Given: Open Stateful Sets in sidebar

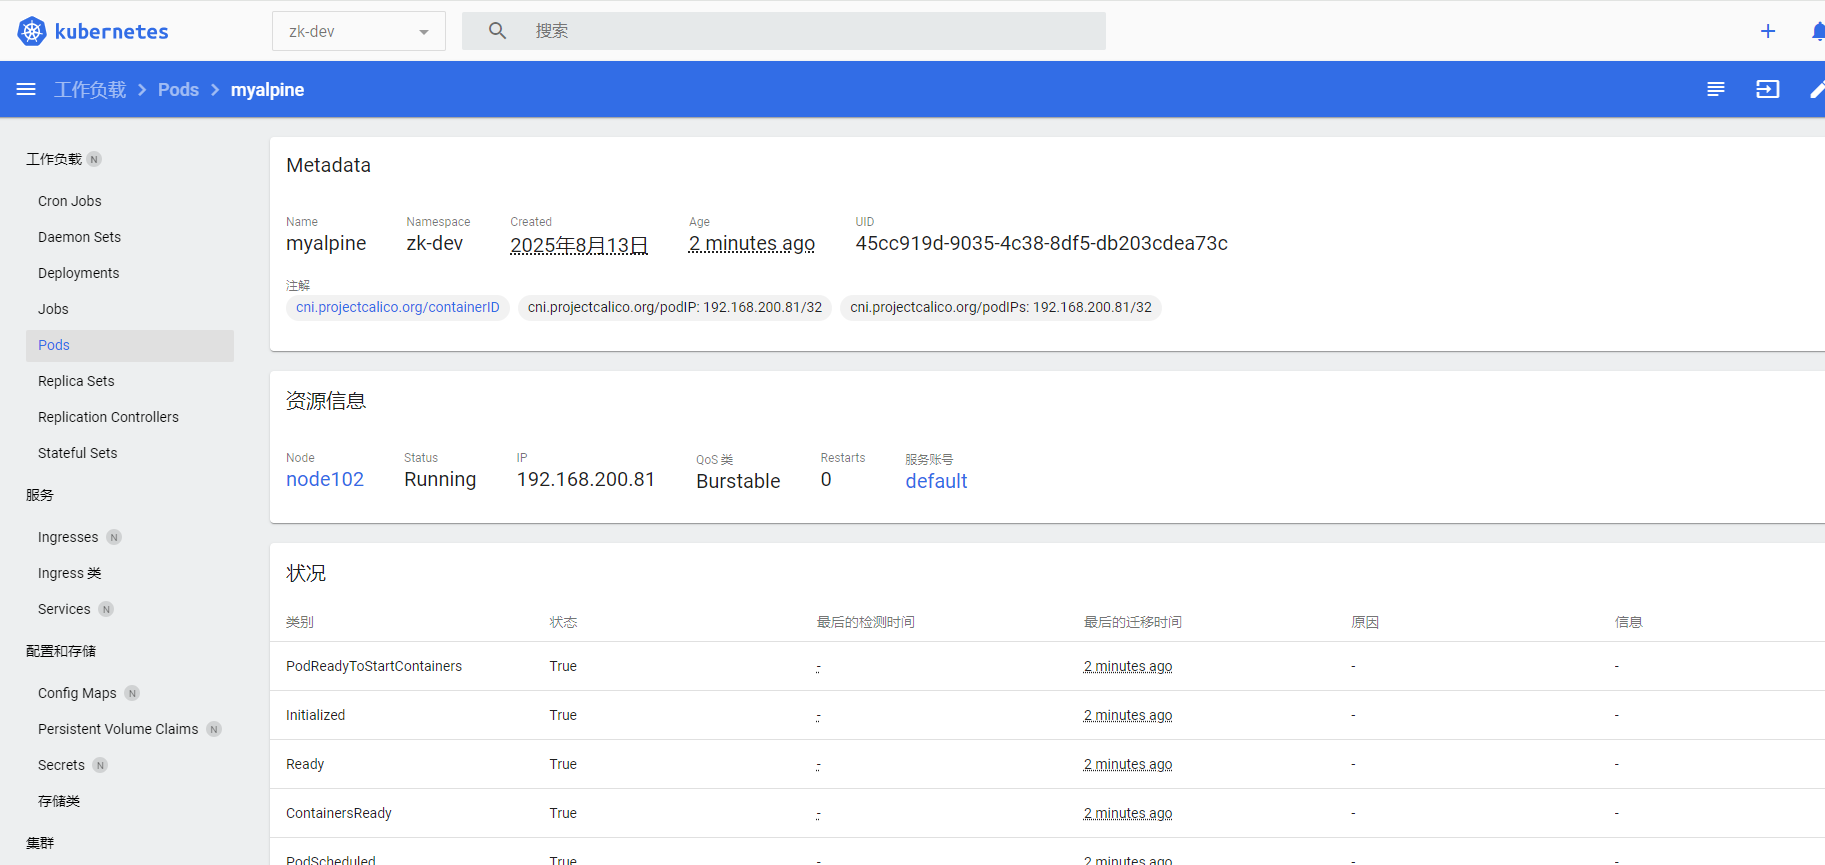Looking at the screenshot, I should click(77, 453).
